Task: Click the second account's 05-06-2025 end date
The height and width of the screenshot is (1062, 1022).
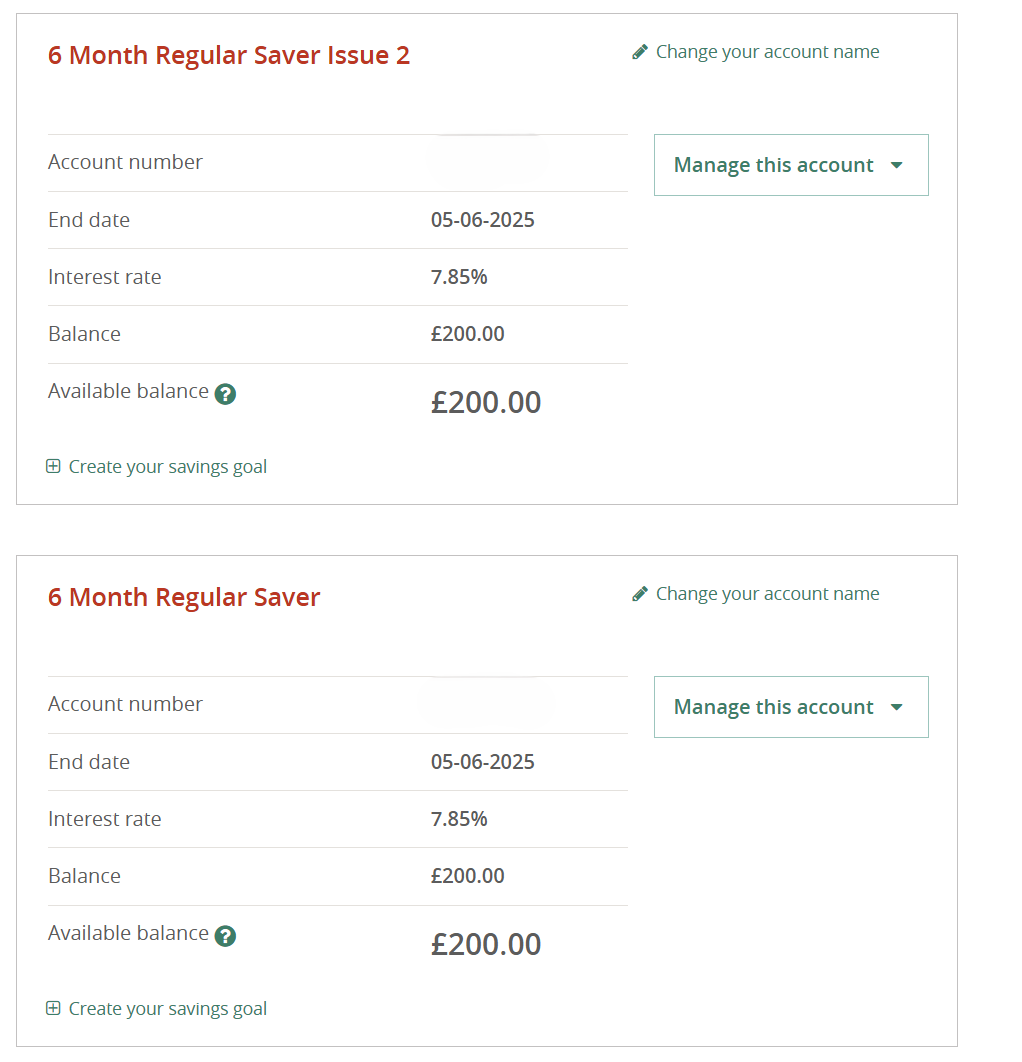Action: point(483,762)
